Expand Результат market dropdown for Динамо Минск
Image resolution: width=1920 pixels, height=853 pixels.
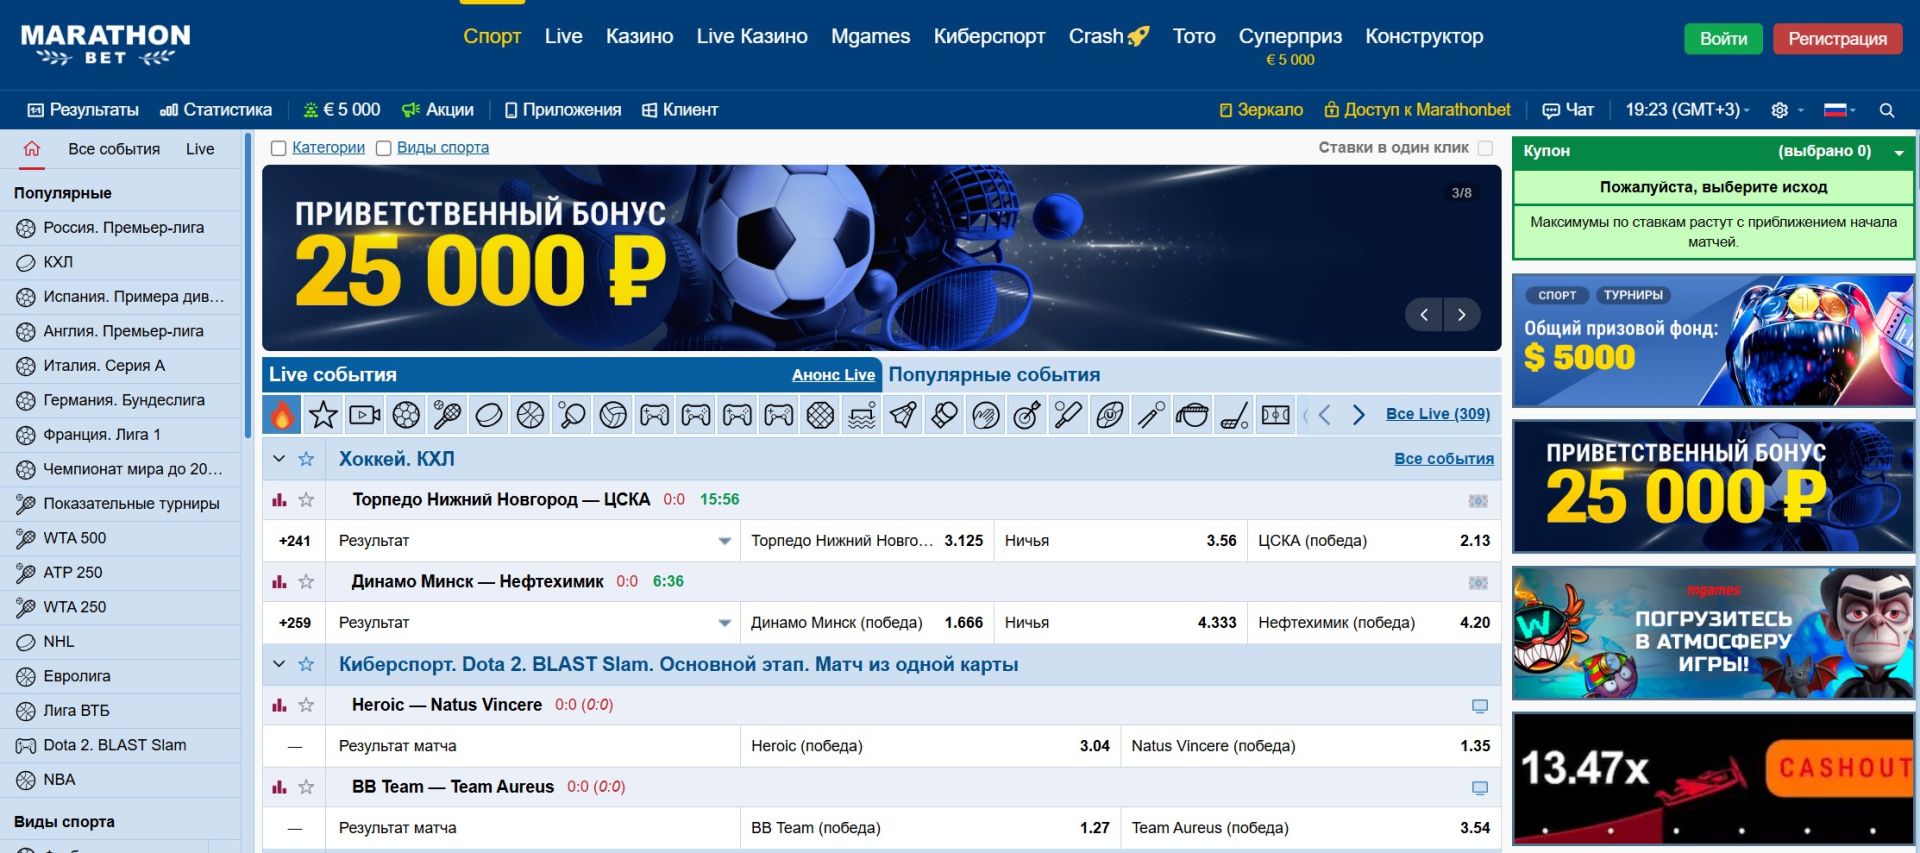[x=724, y=623]
